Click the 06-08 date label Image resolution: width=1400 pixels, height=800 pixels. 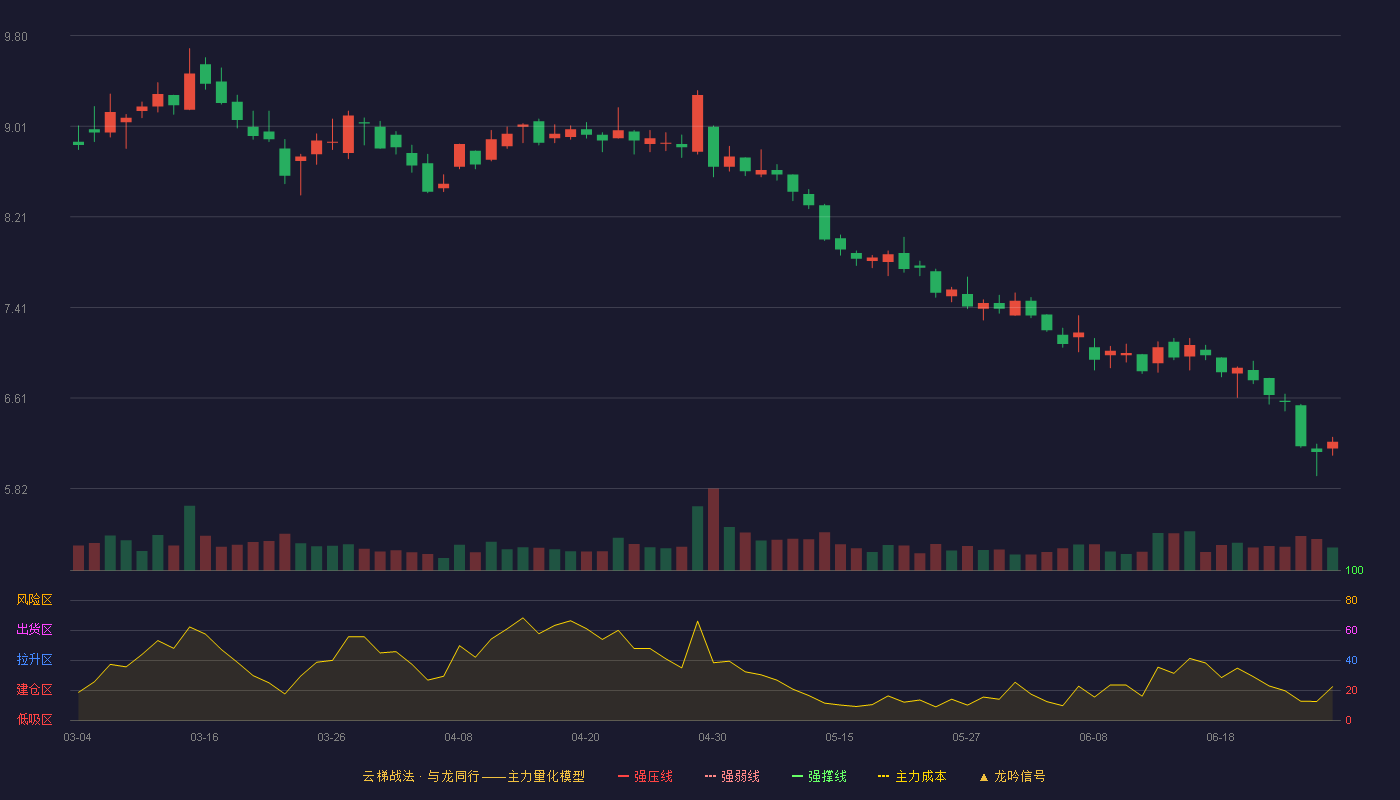[x=1093, y=737]
